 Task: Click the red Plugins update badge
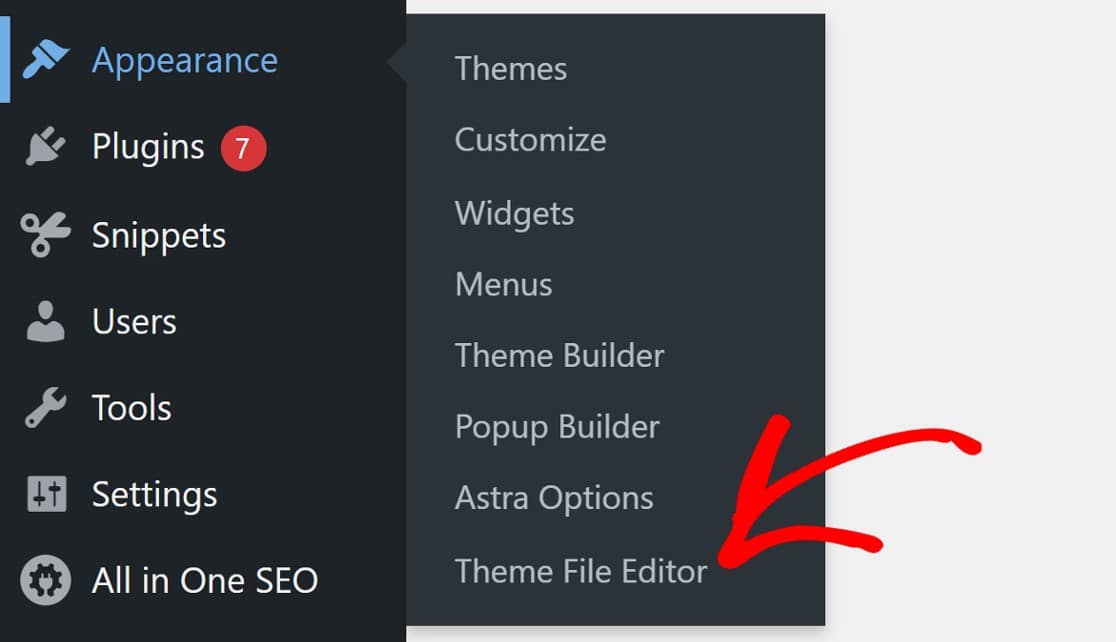242,148
